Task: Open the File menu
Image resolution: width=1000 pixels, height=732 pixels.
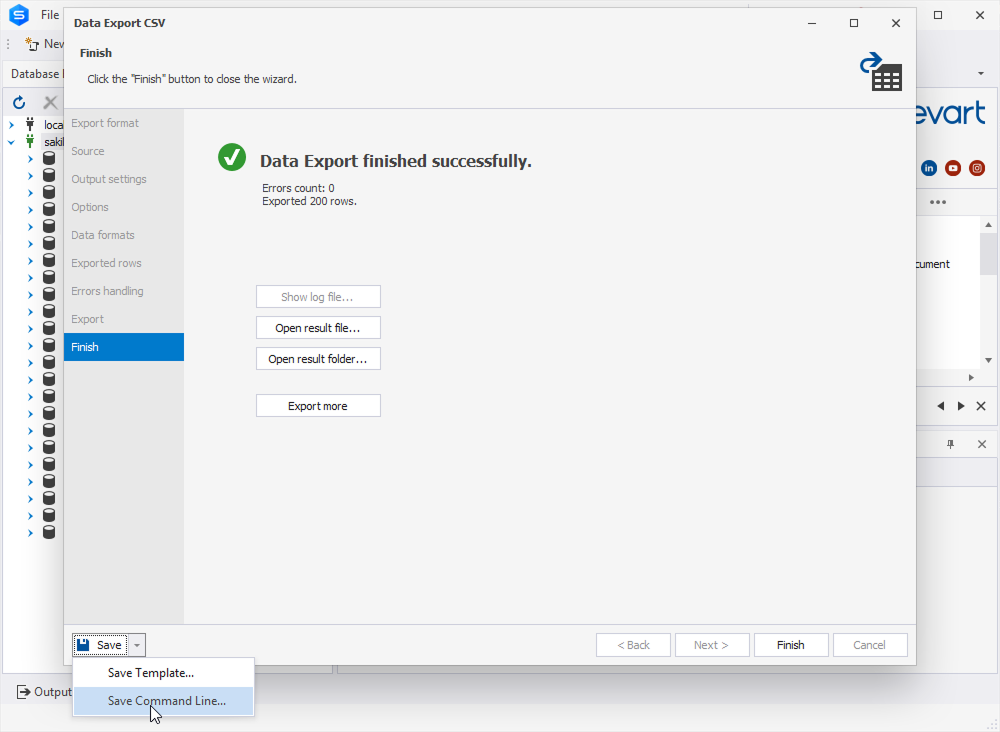Action: (x=50, y=15)
